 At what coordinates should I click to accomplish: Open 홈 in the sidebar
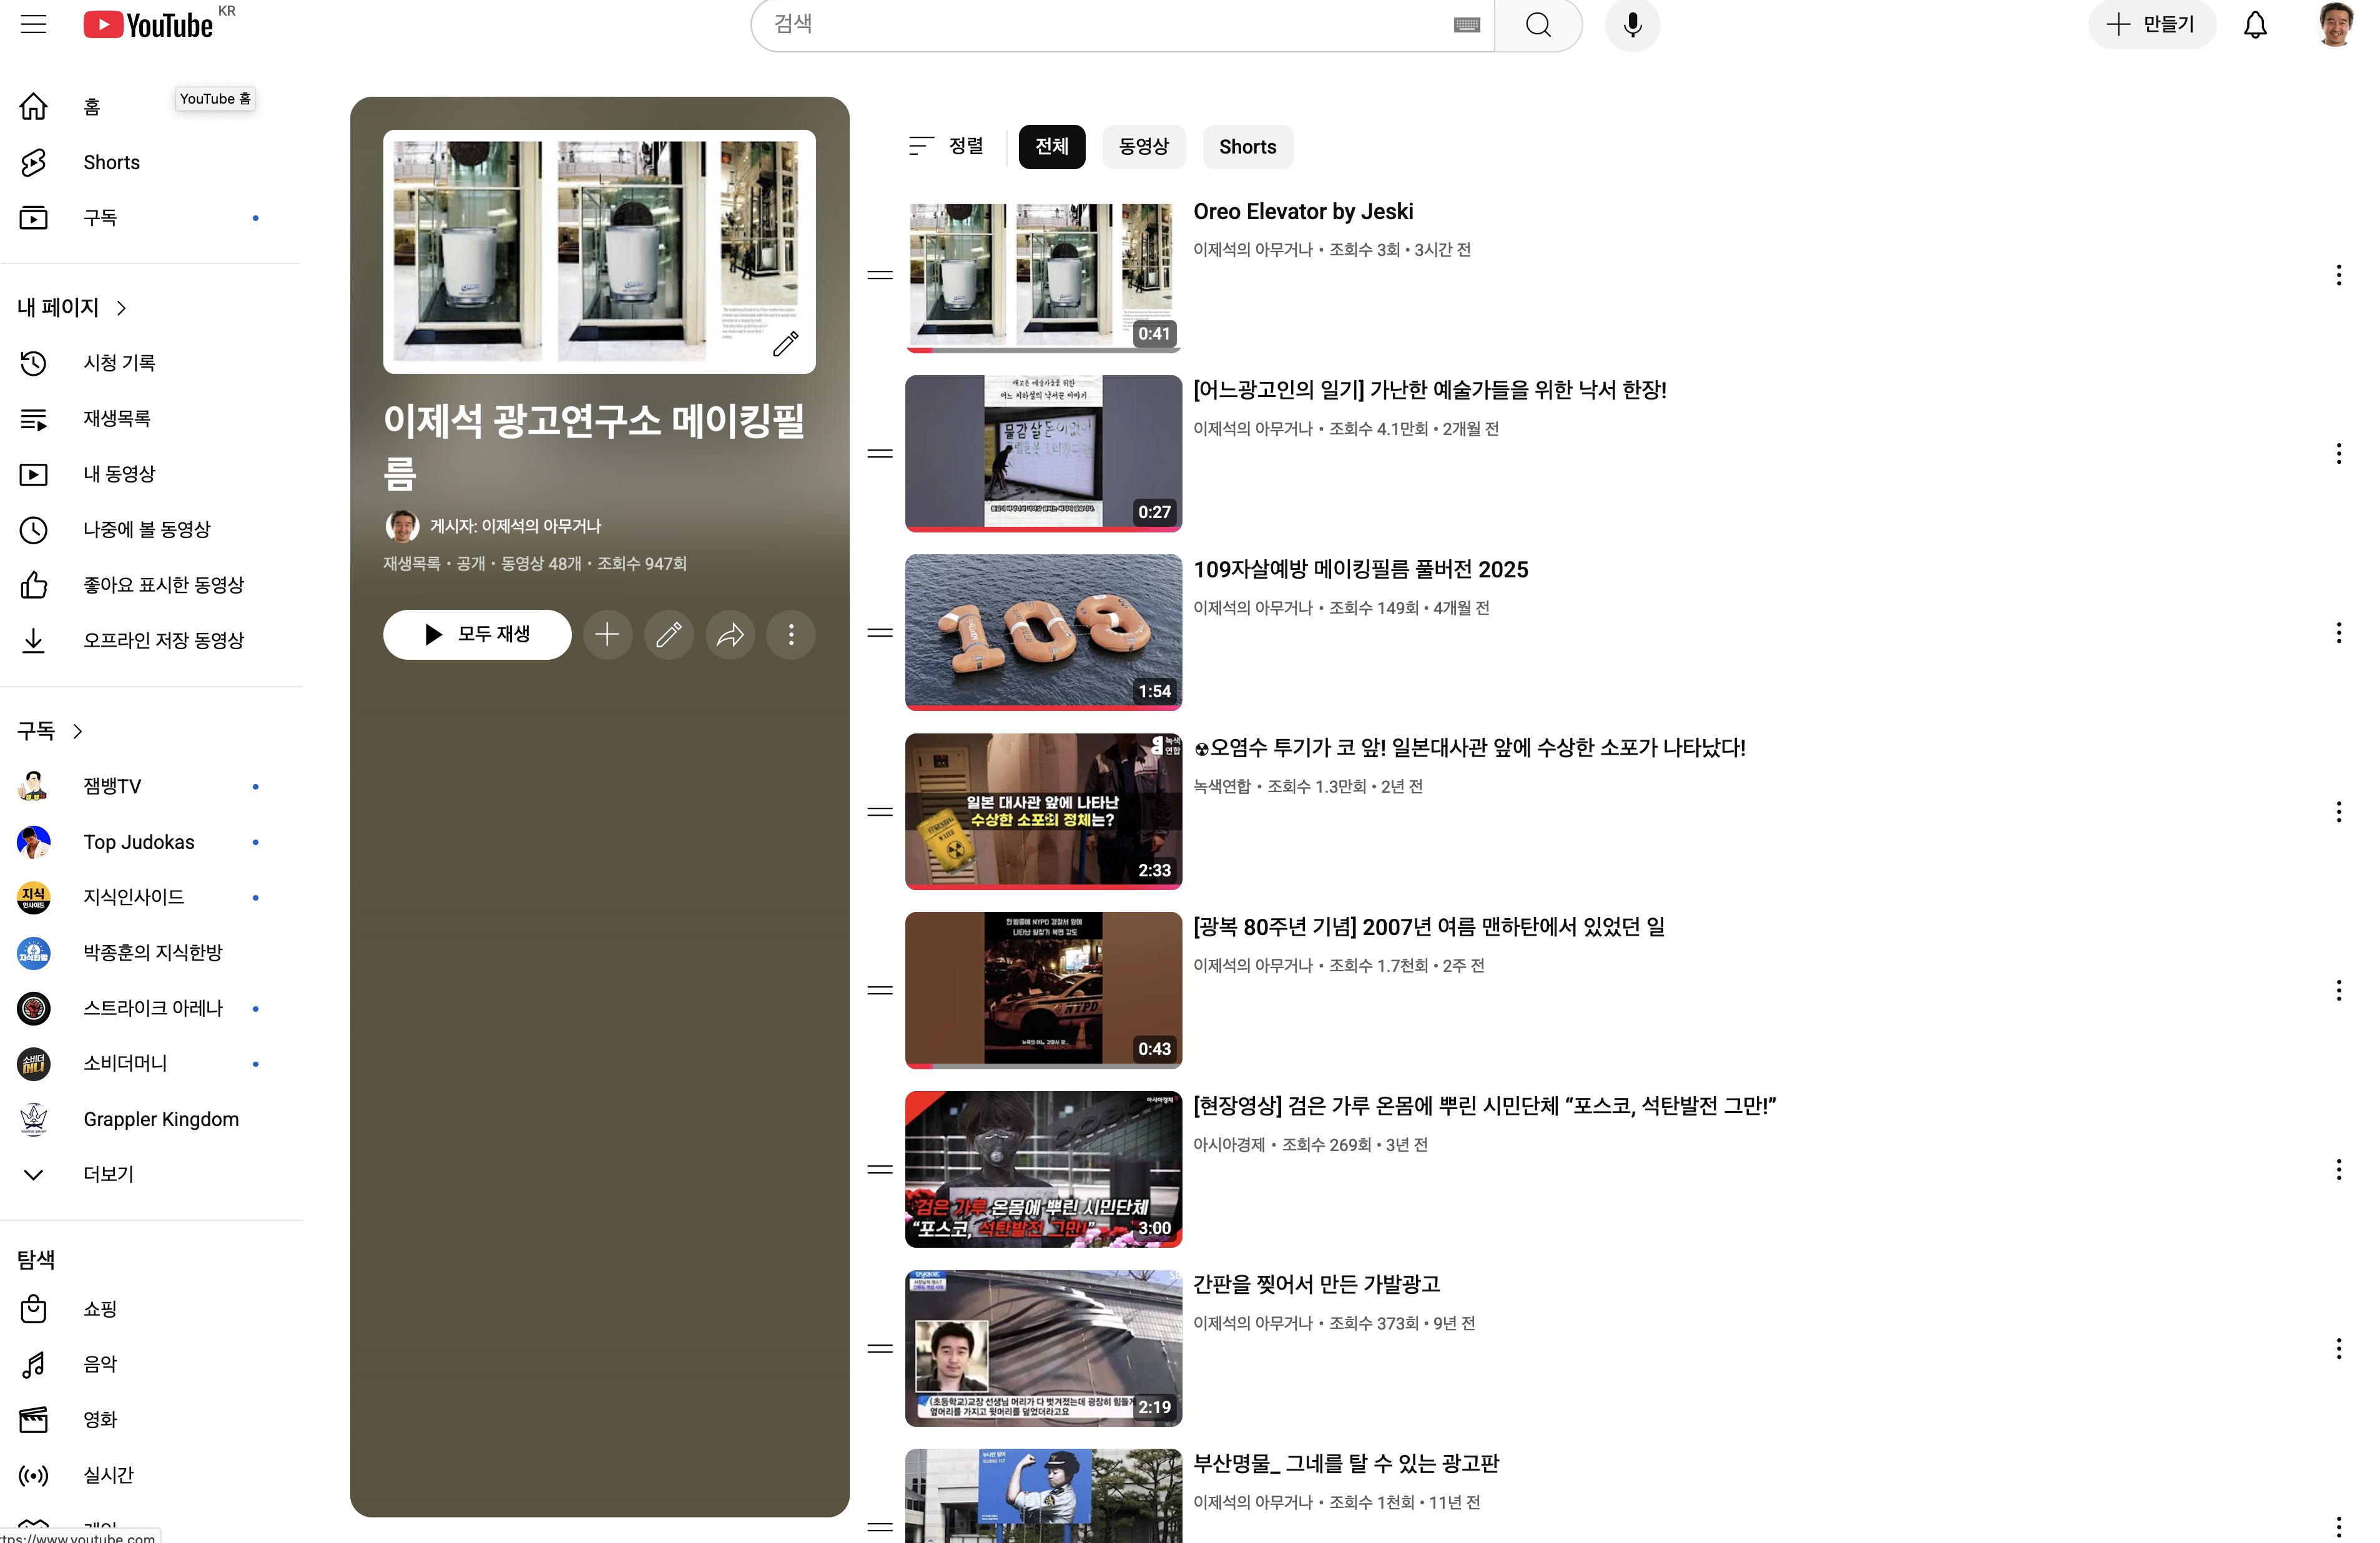(x=150, y=107)
